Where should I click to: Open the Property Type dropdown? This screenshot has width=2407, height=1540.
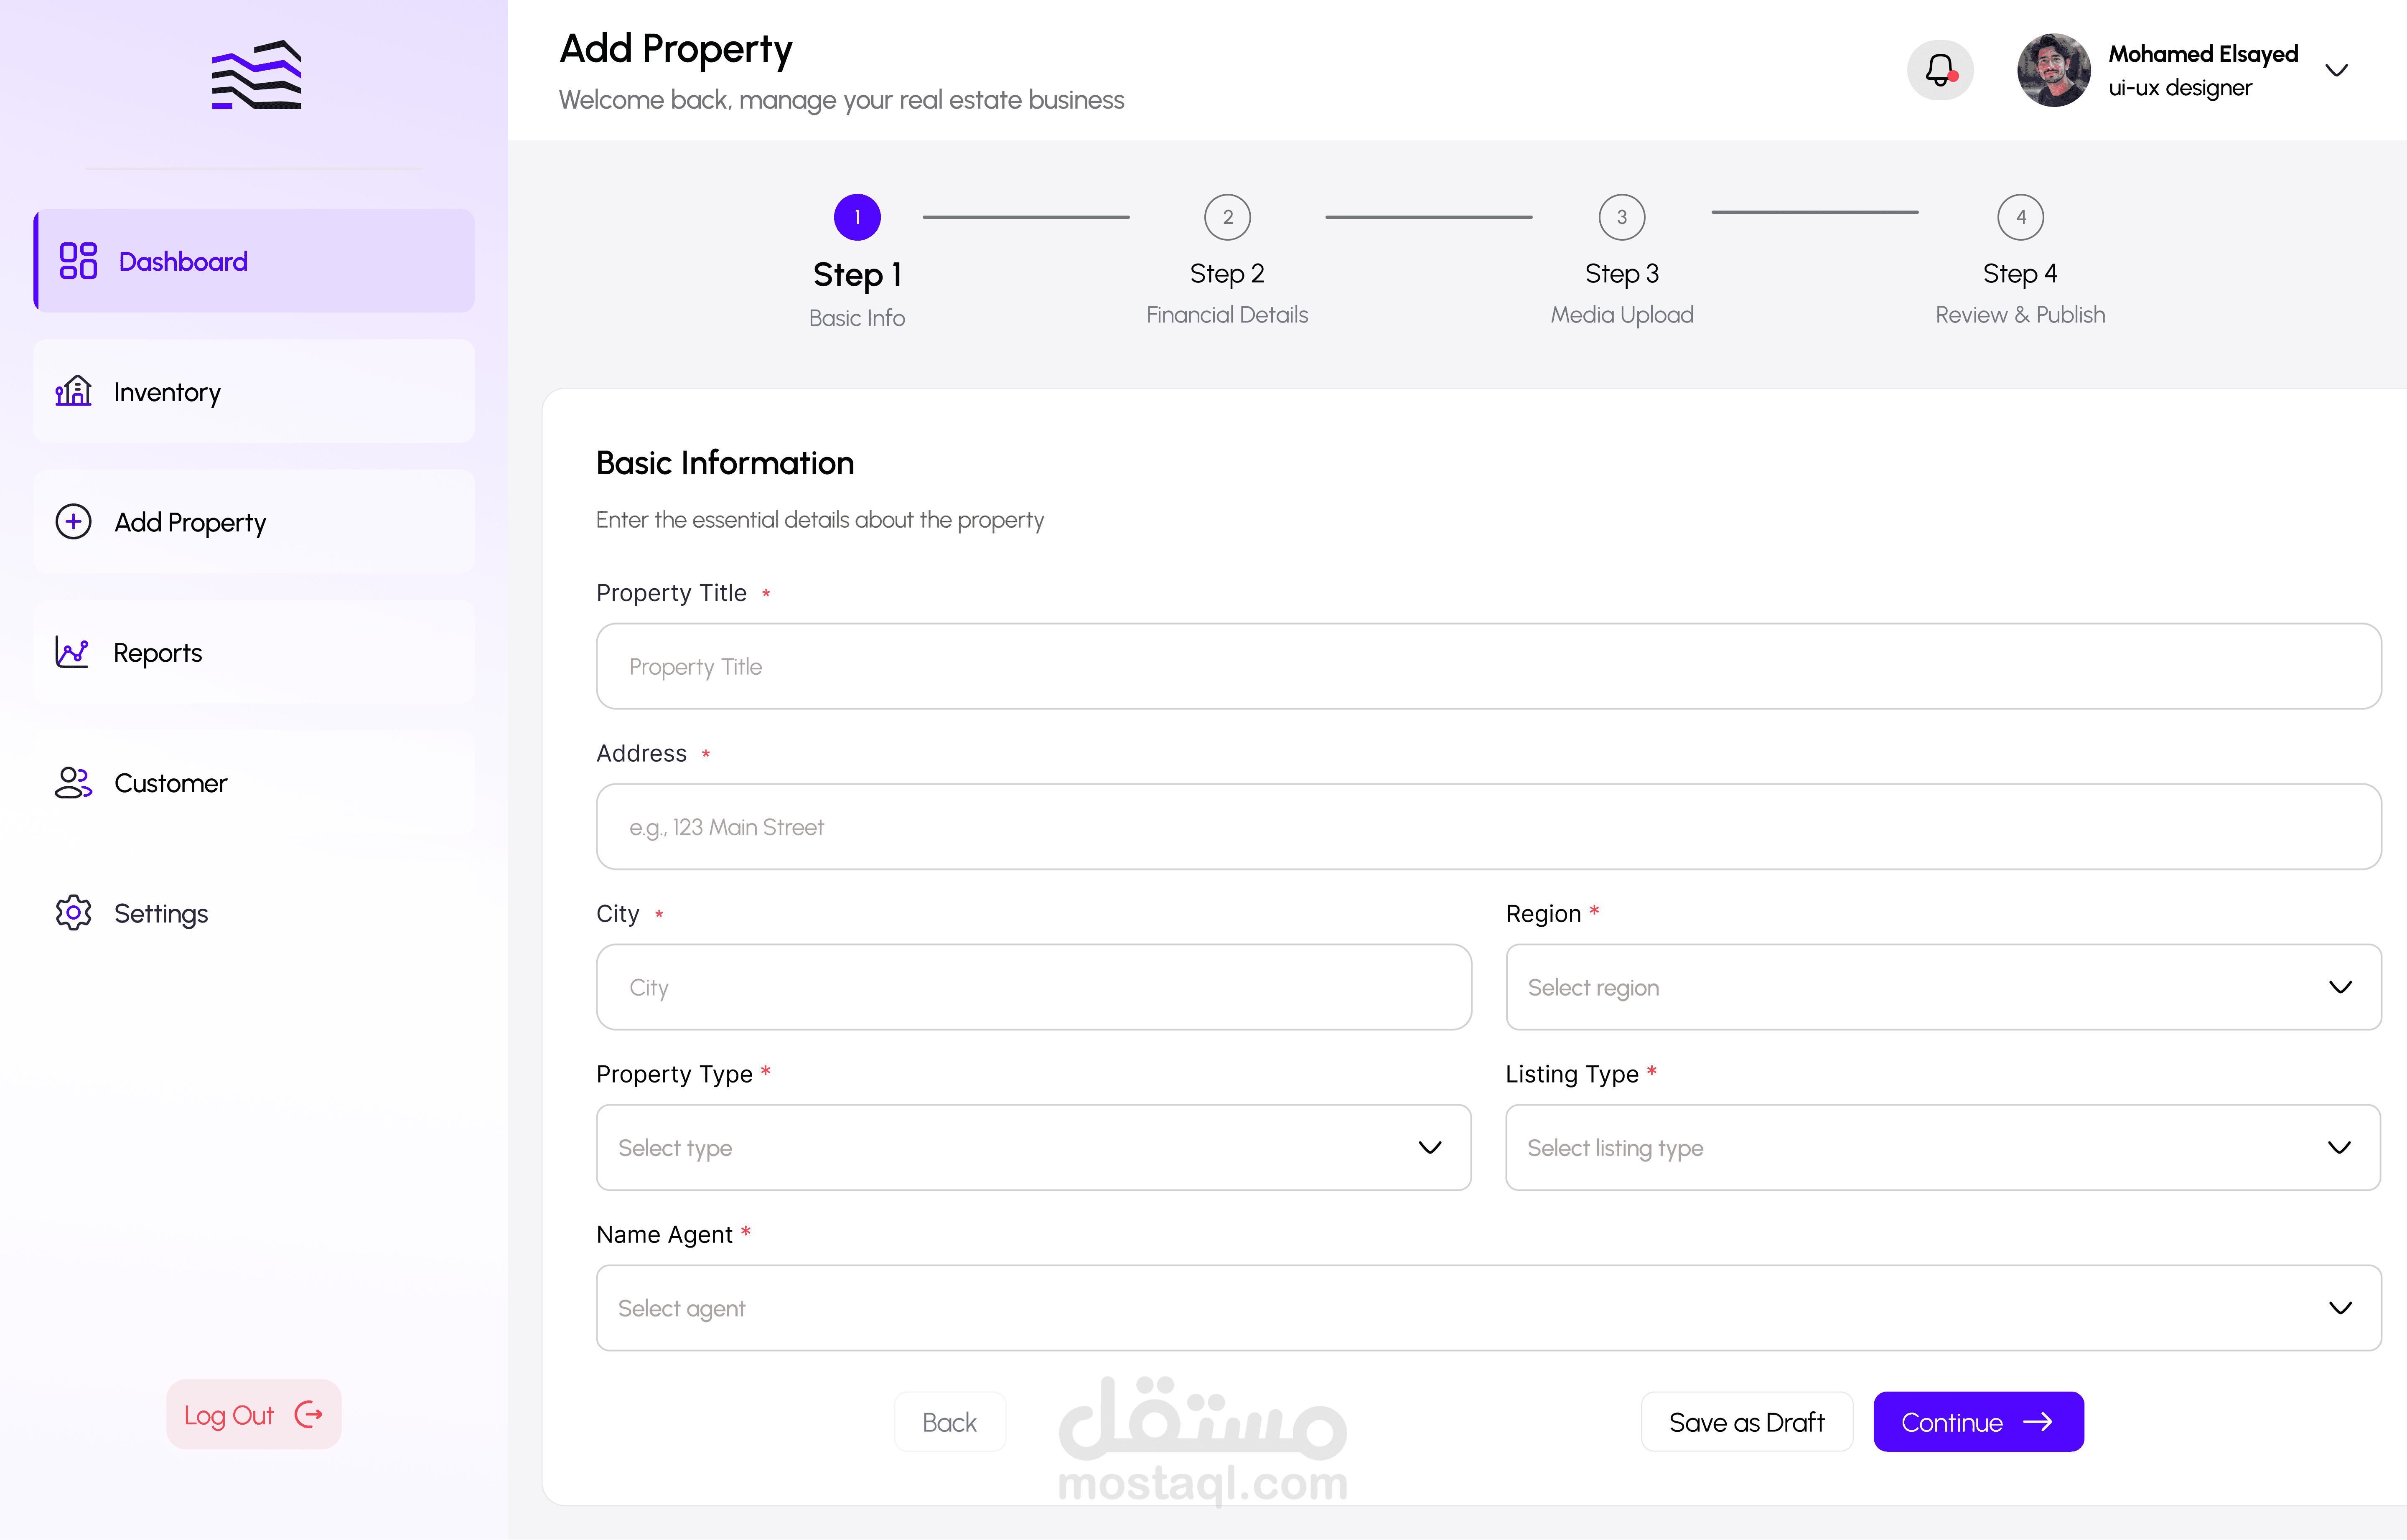1033,1147
